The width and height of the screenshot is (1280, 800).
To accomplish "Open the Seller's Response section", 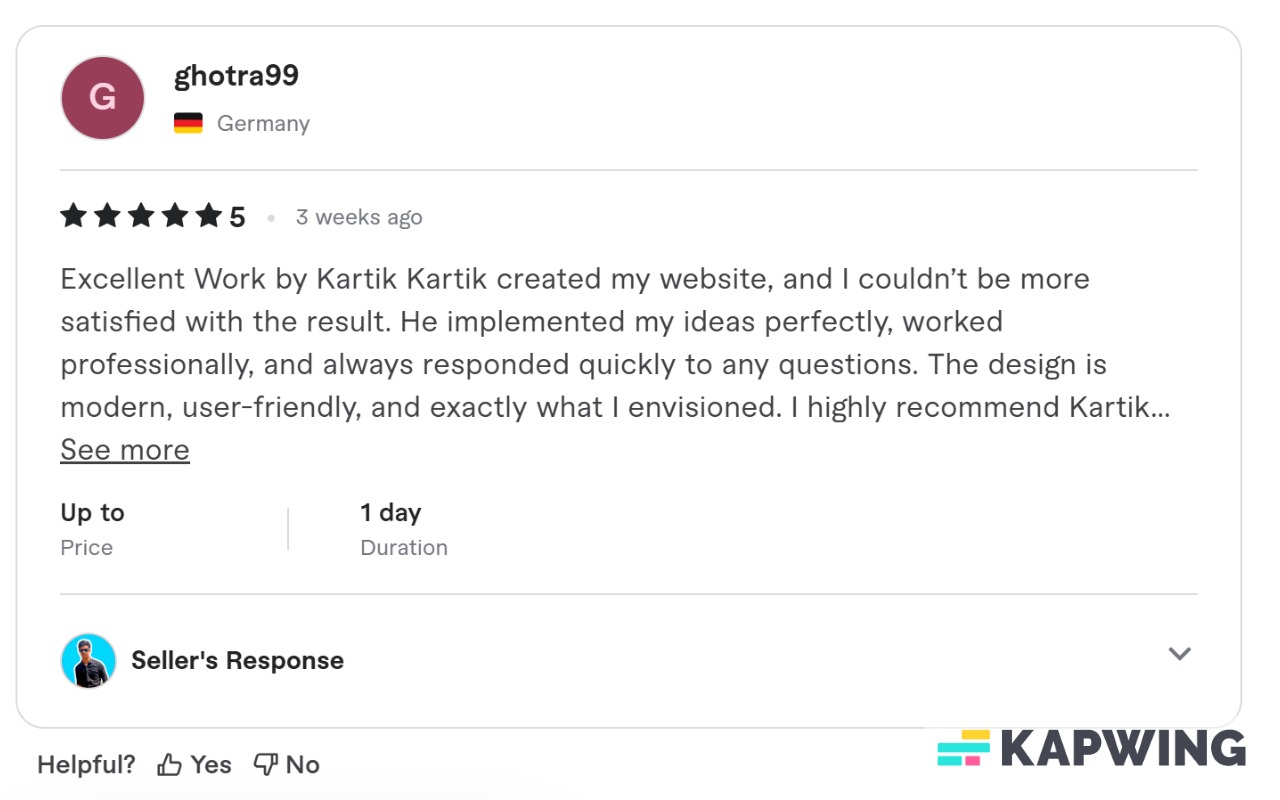I will [x=238, y=659].
